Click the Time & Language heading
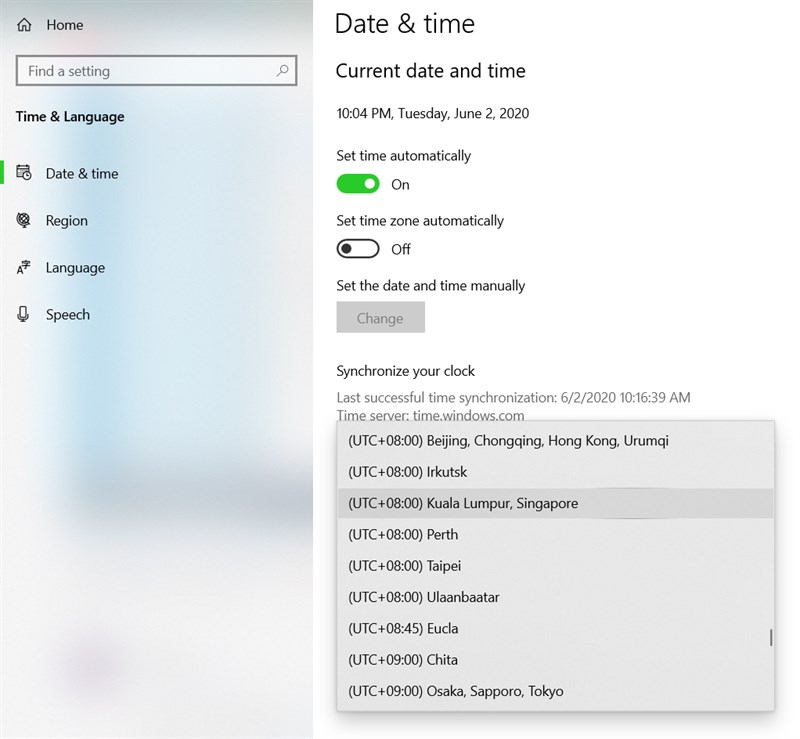 point(70,116)
